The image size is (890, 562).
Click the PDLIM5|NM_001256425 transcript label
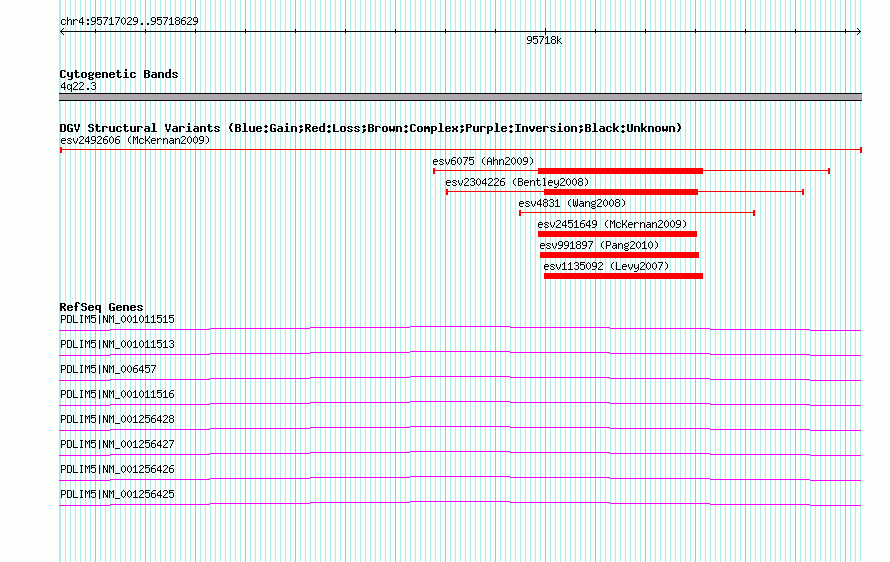click(x=117, y=494)
